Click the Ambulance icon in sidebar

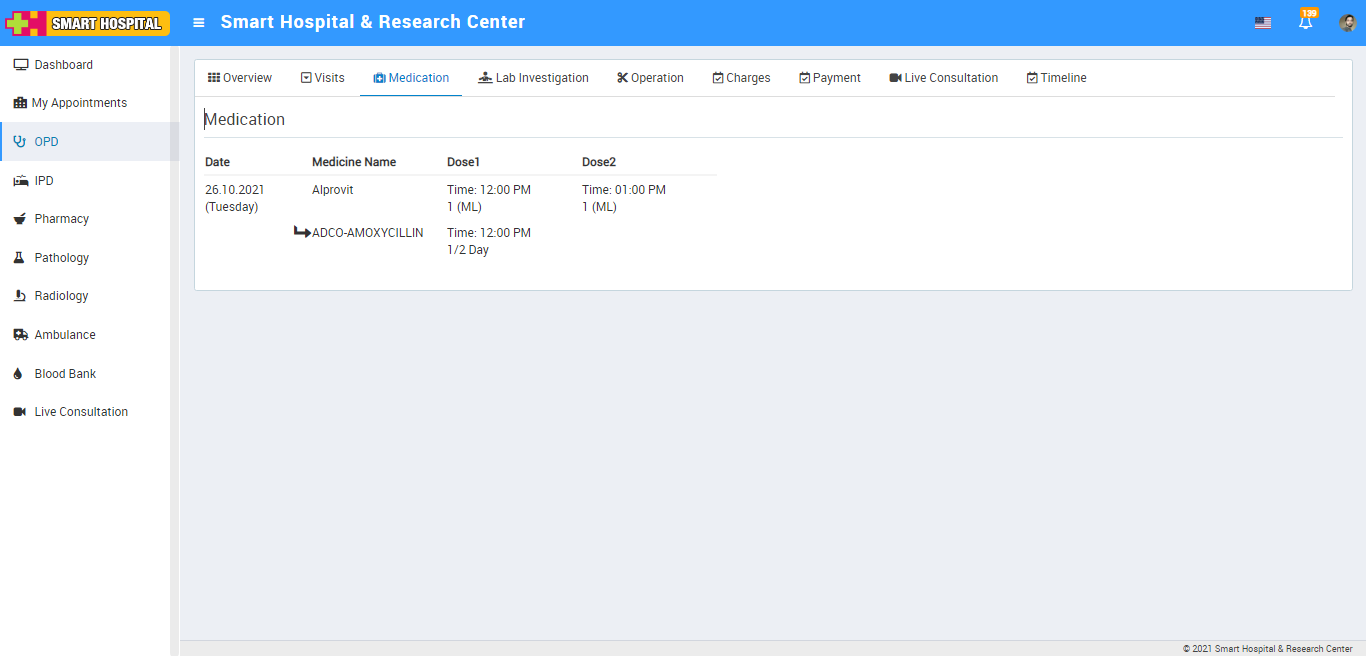click(x=19, y=335)
